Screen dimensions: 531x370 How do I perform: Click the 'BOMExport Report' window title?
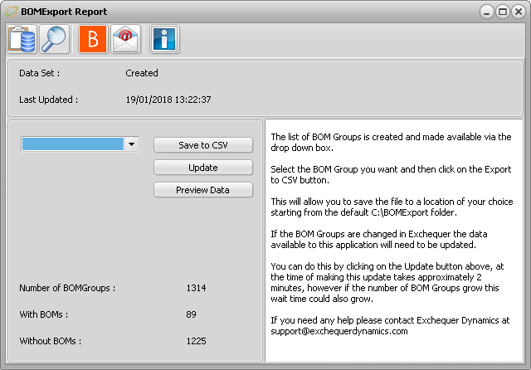64,12
